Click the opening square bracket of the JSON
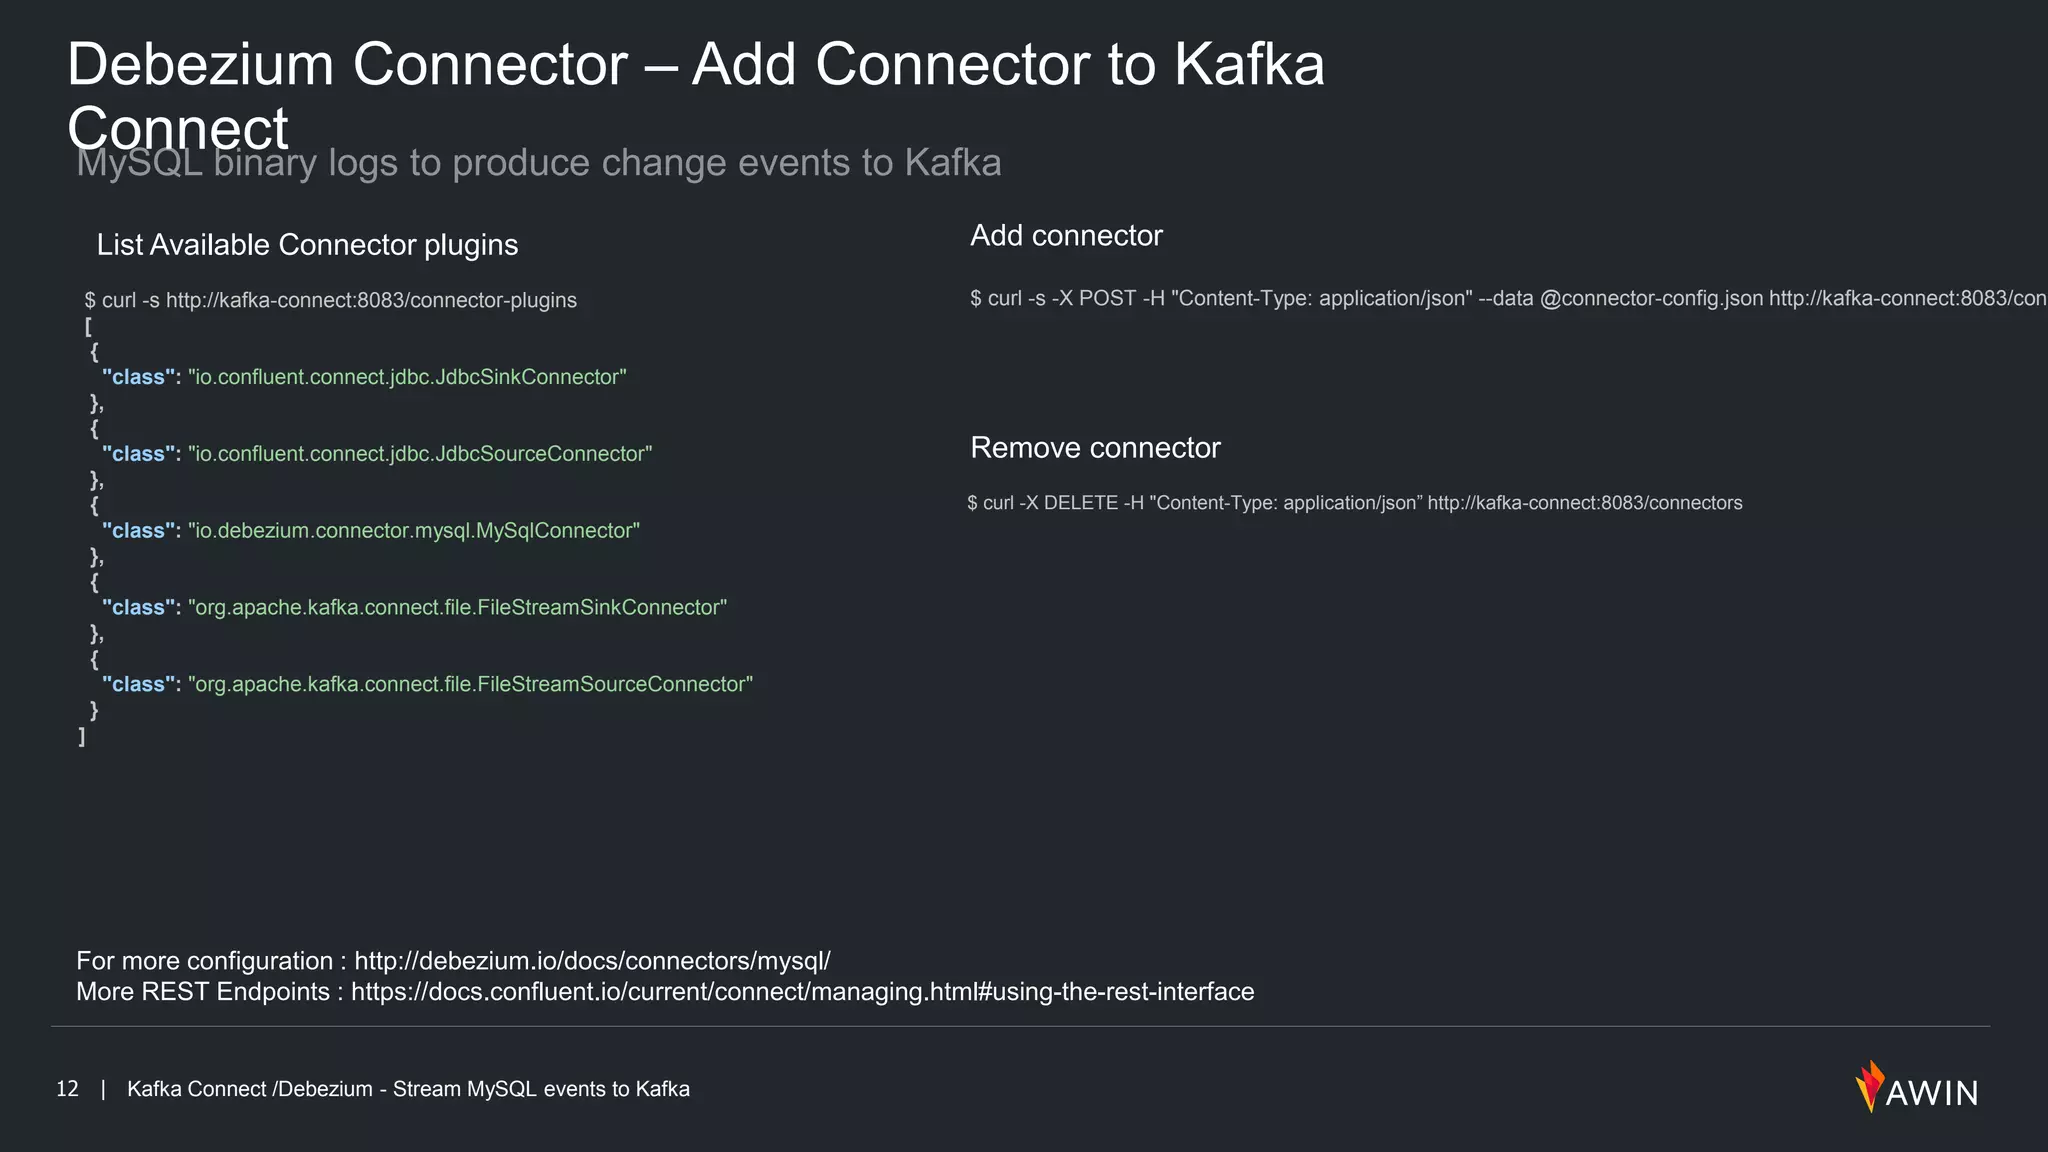Viewport: 2048px width, 1152px height. click(88, 327)
